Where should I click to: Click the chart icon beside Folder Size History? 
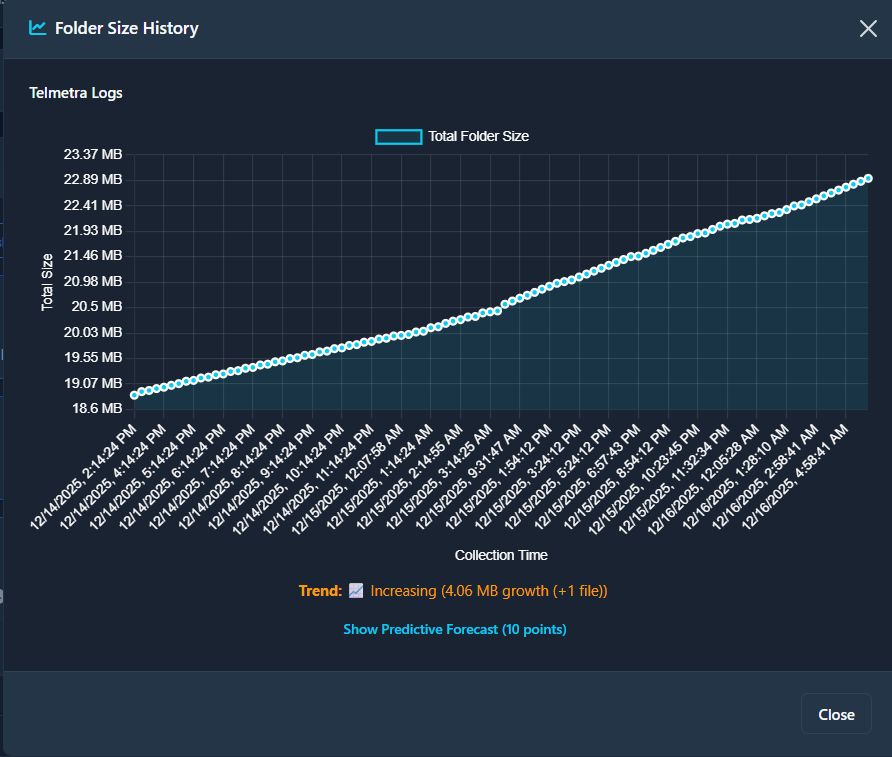38,27
